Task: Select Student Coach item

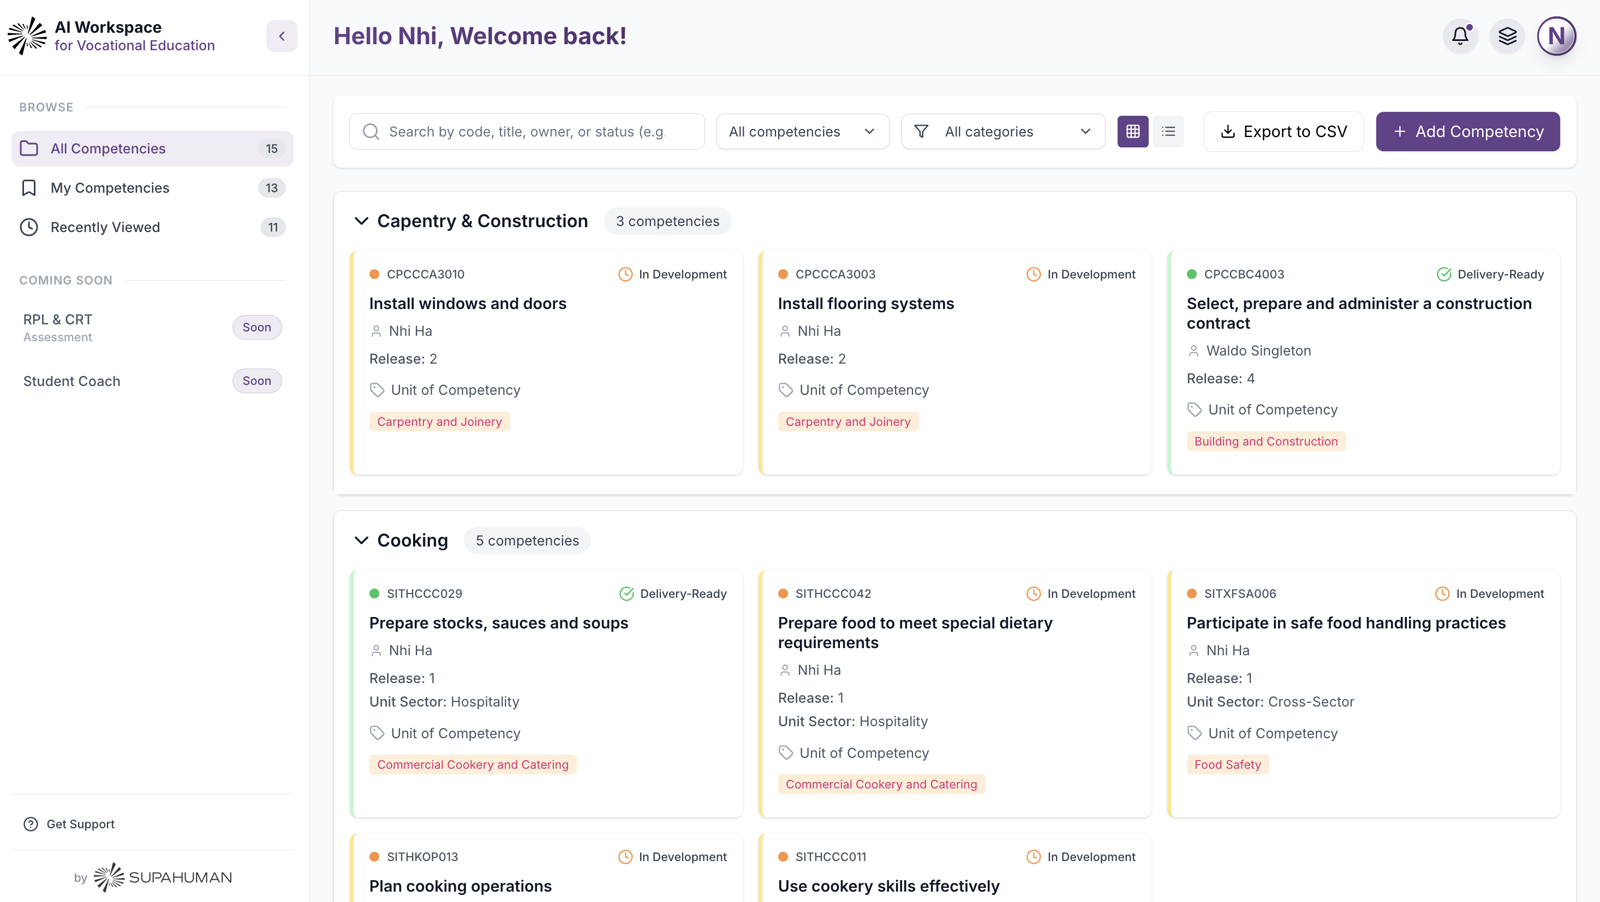Action: [x=152, y=381]
